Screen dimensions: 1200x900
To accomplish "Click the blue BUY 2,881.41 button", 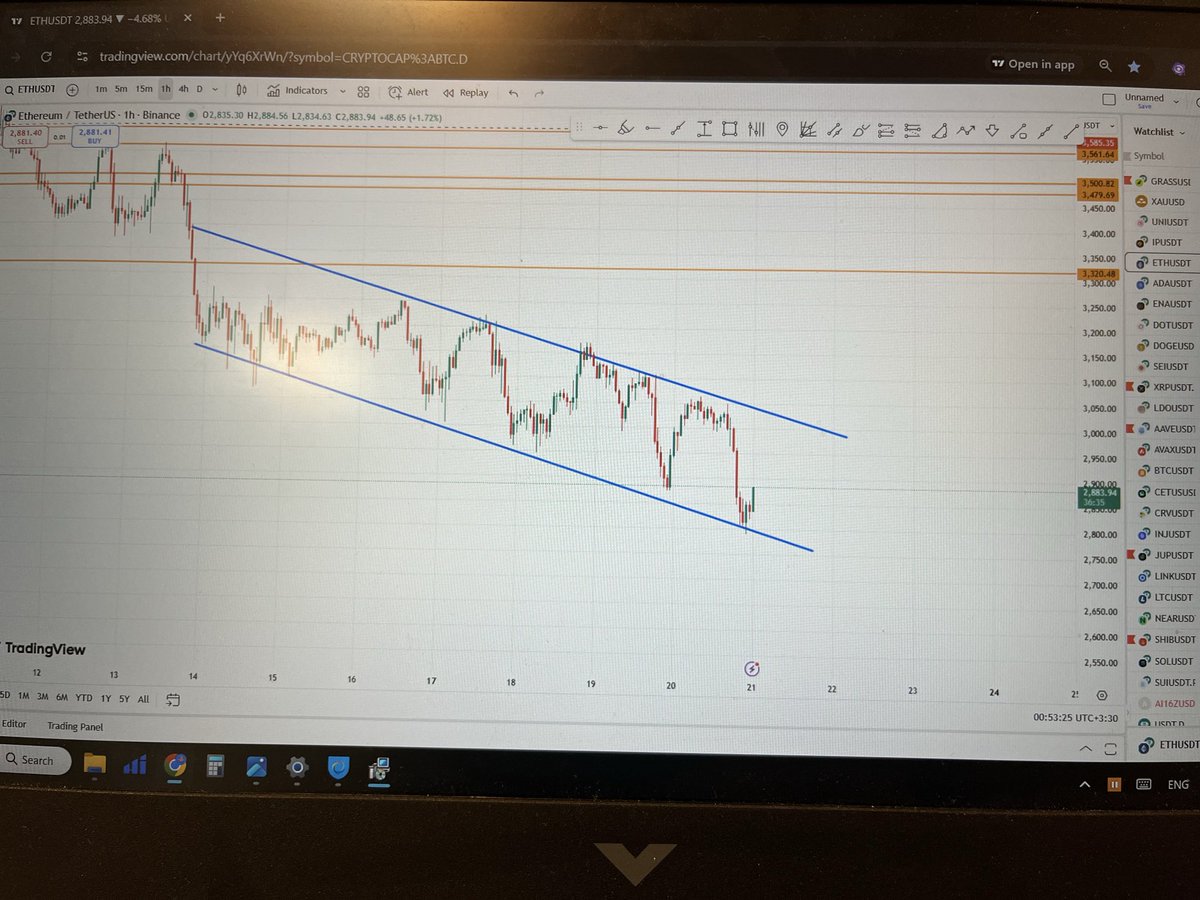I will pos(96,136).
